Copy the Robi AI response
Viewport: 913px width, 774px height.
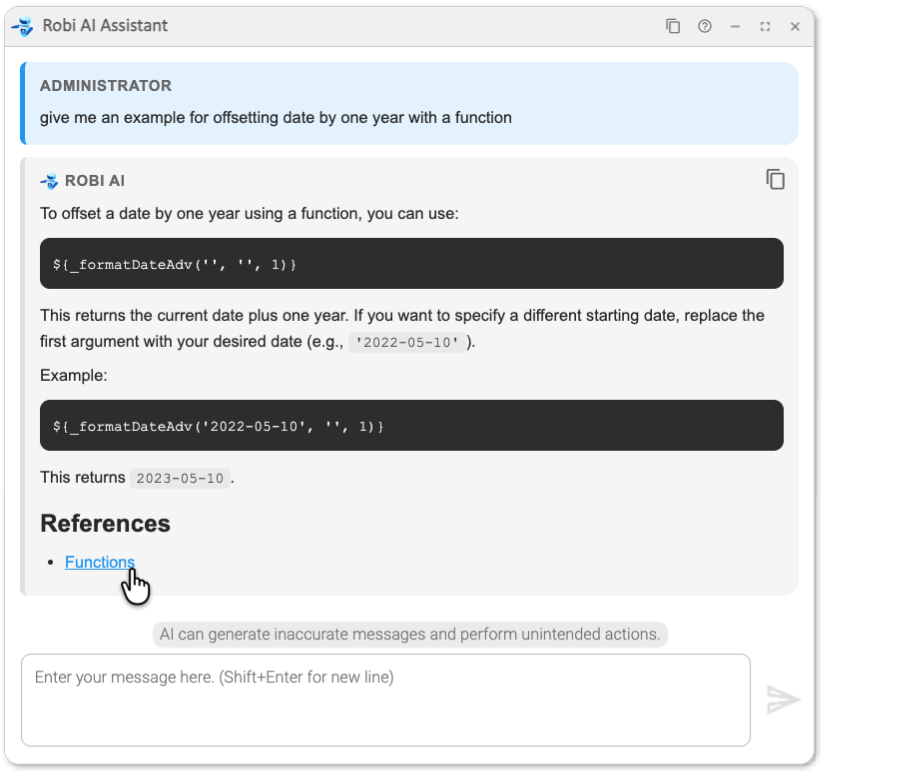[x=775, y=180]
